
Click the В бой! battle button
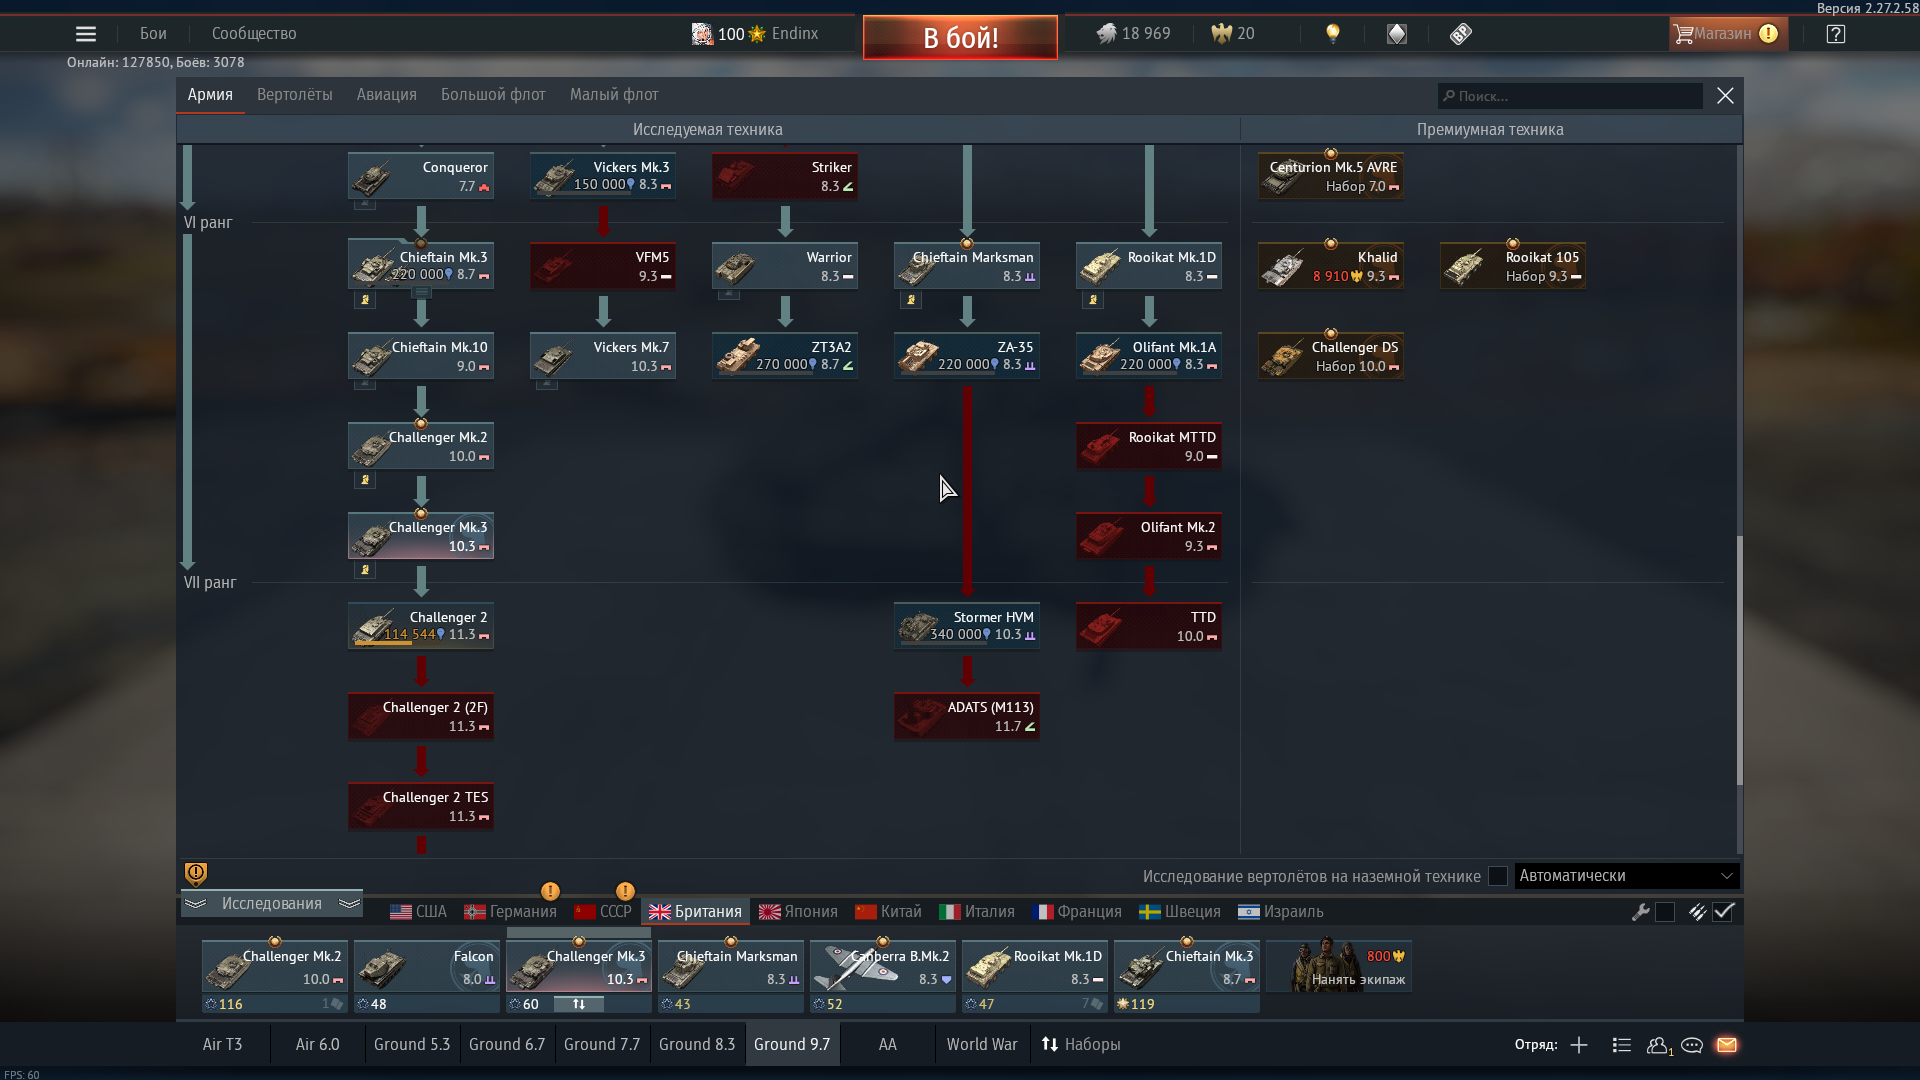pos(960,38)
